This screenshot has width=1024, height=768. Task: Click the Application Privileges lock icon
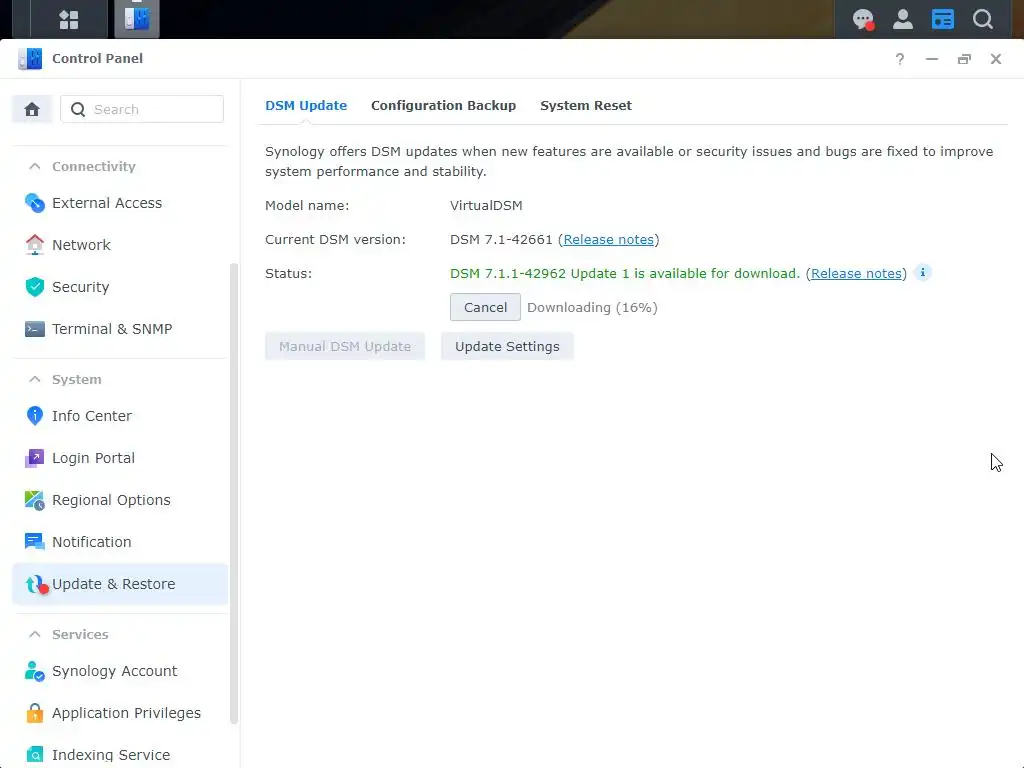35,712
